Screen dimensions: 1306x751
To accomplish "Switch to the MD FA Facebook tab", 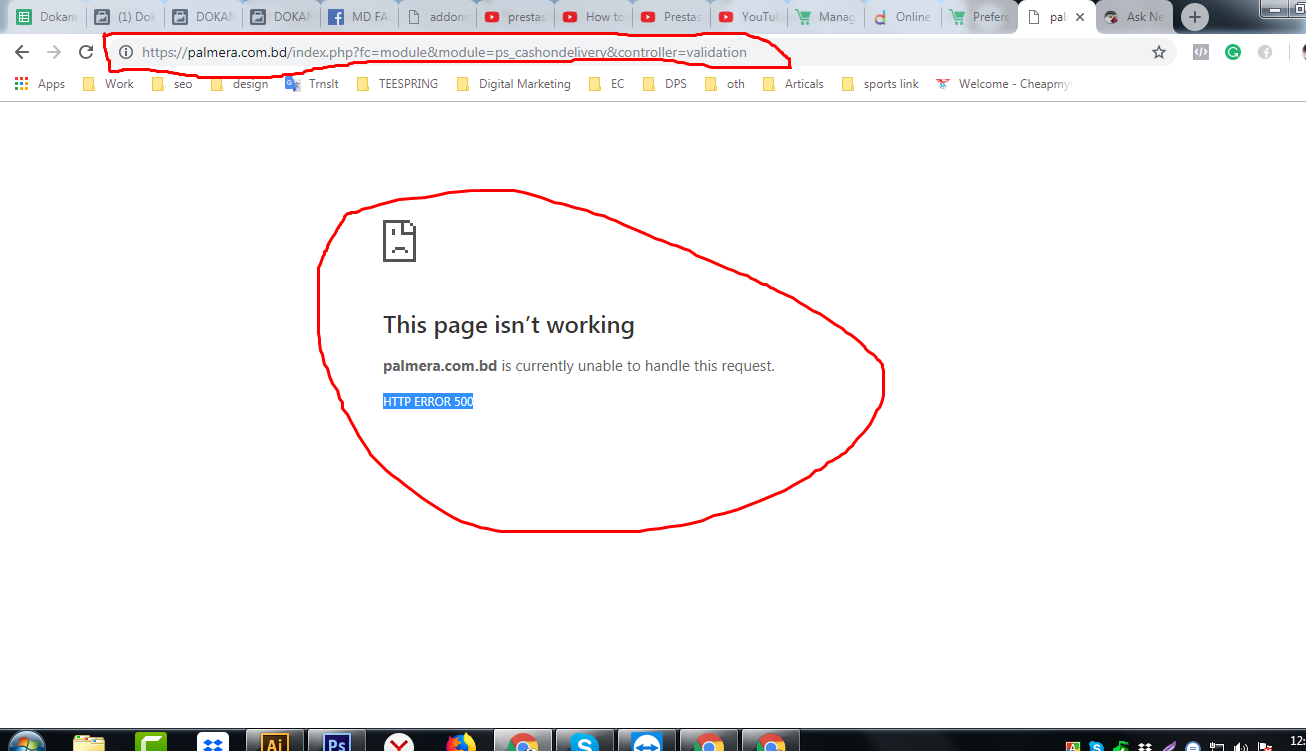I will click(x=358, y=17).
